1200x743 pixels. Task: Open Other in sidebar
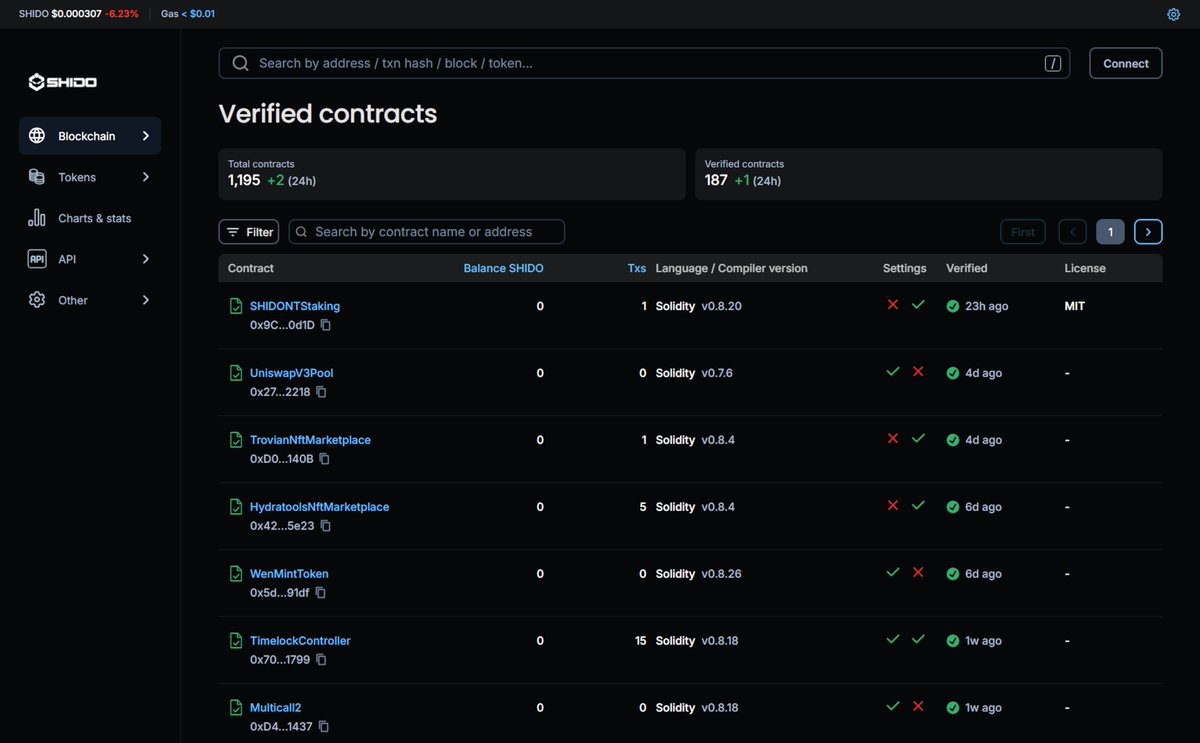(x=90, y=300)
